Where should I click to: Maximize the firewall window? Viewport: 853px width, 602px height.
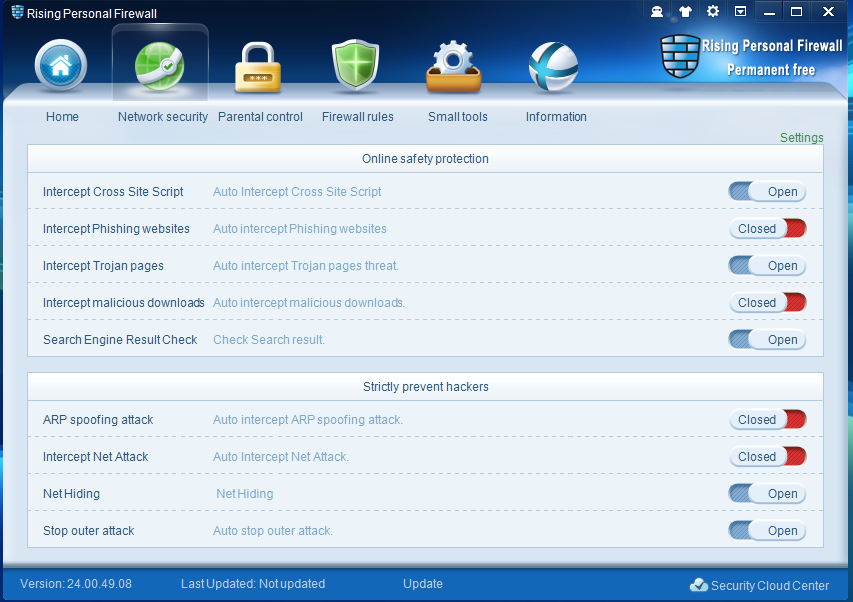click(x=796, y=11)
